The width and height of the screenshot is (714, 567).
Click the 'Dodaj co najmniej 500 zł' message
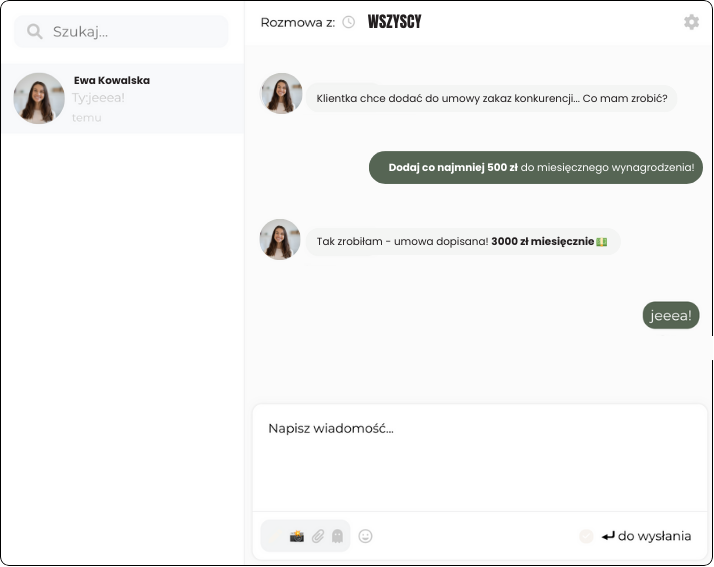pos(536,167)
